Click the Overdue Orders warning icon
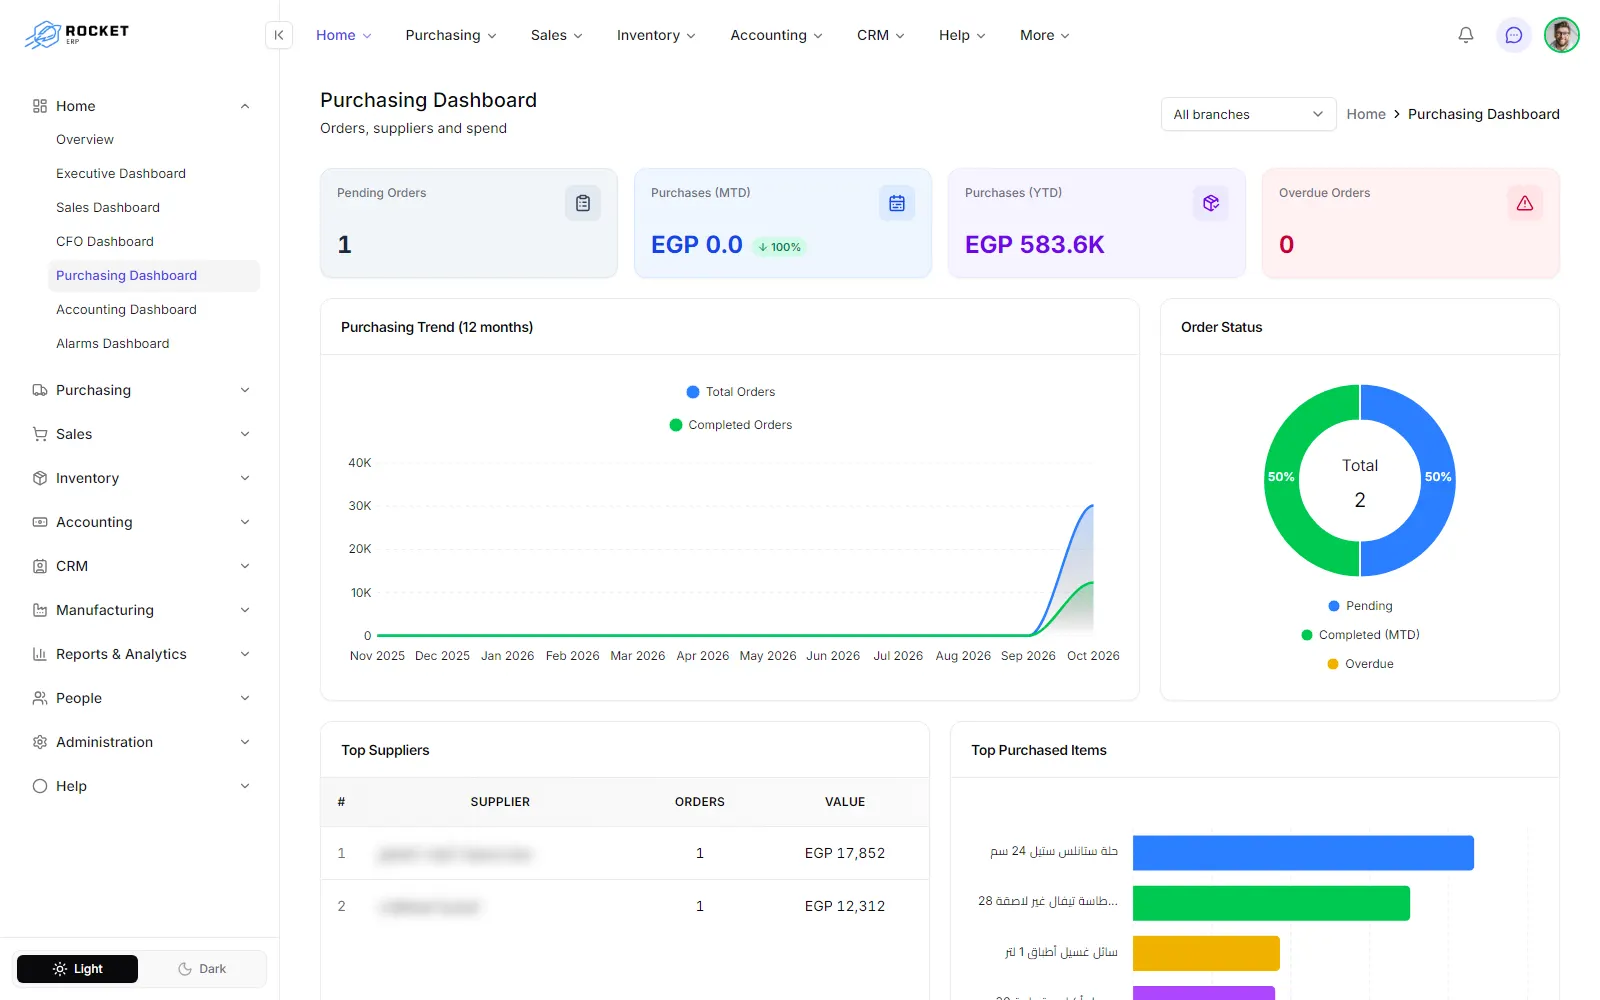Image resolution: width=1600 pixels, height=1000 pixels. [1525, 203]
